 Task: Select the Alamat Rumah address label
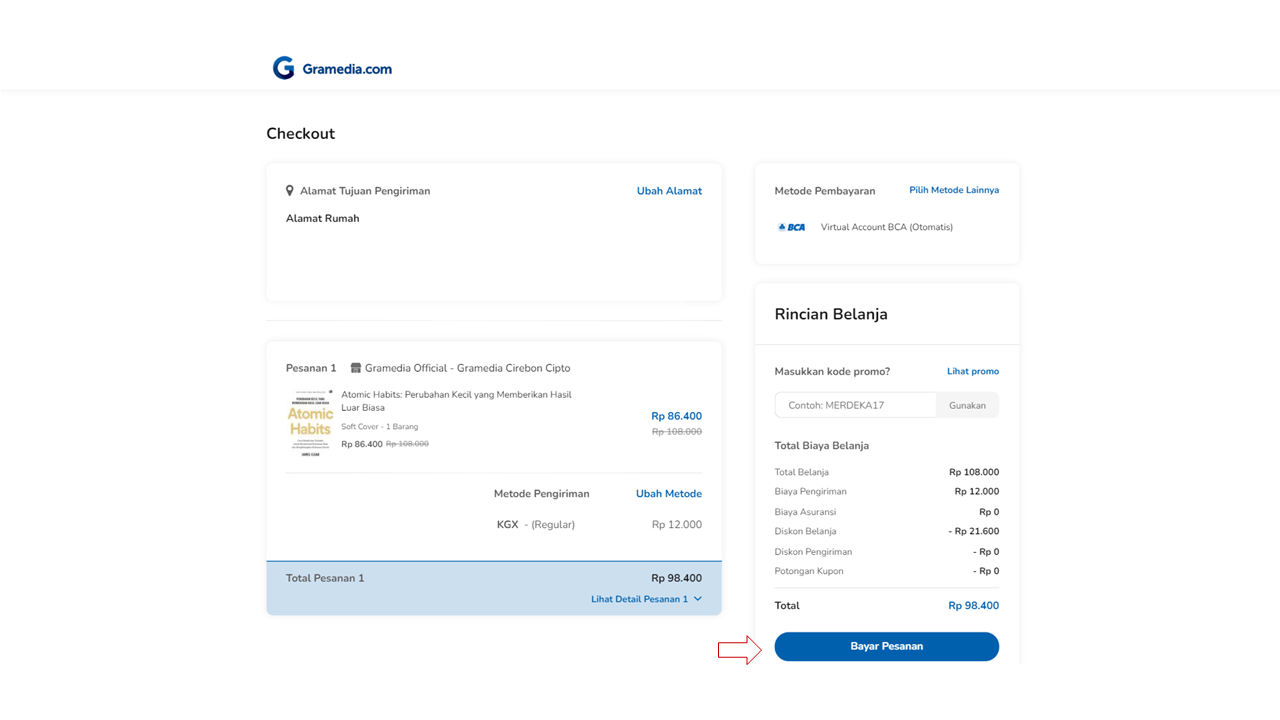(322, 218)
